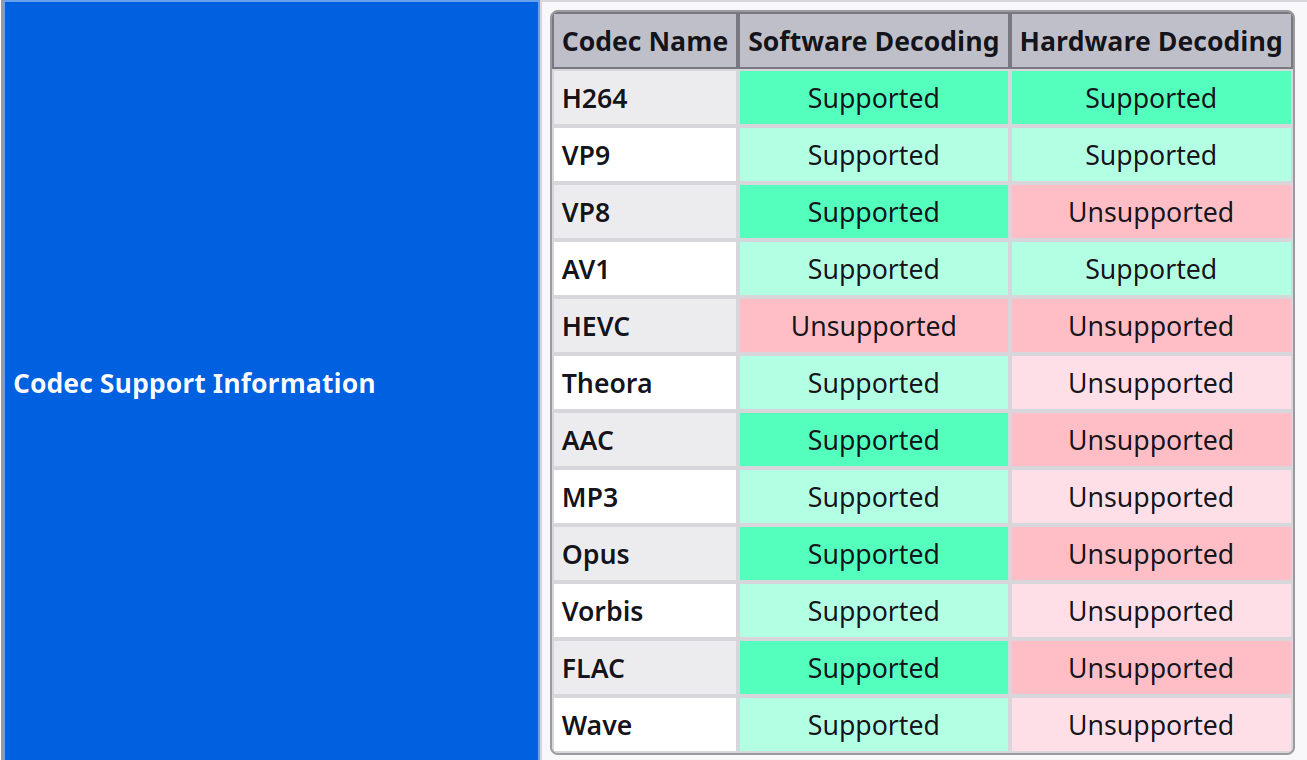Click HEVC software decoding Unsupported cell

click(873, 327)
